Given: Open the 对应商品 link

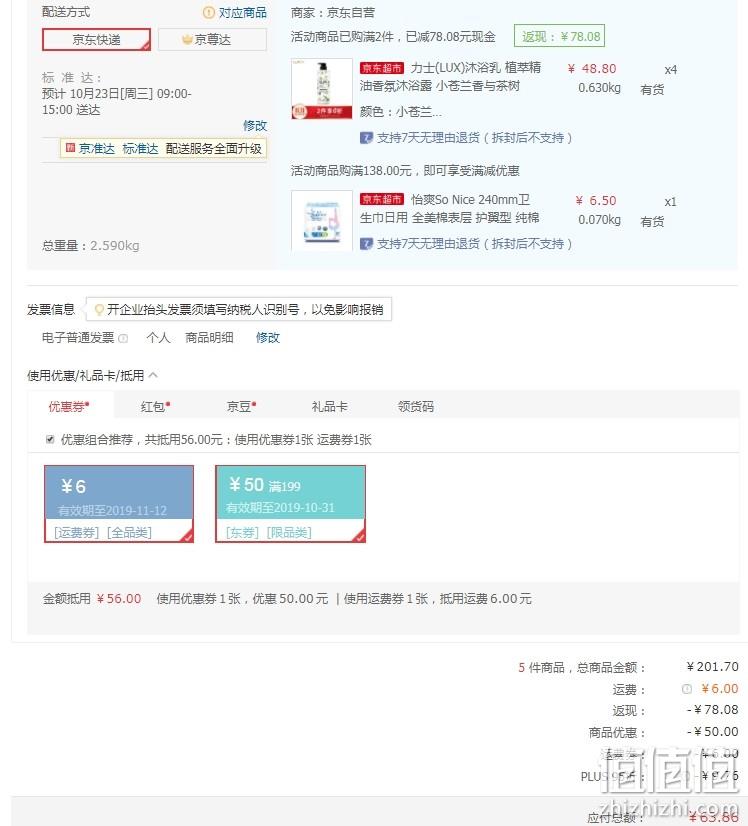Looking at the screenshot, I should click(242, 12).
